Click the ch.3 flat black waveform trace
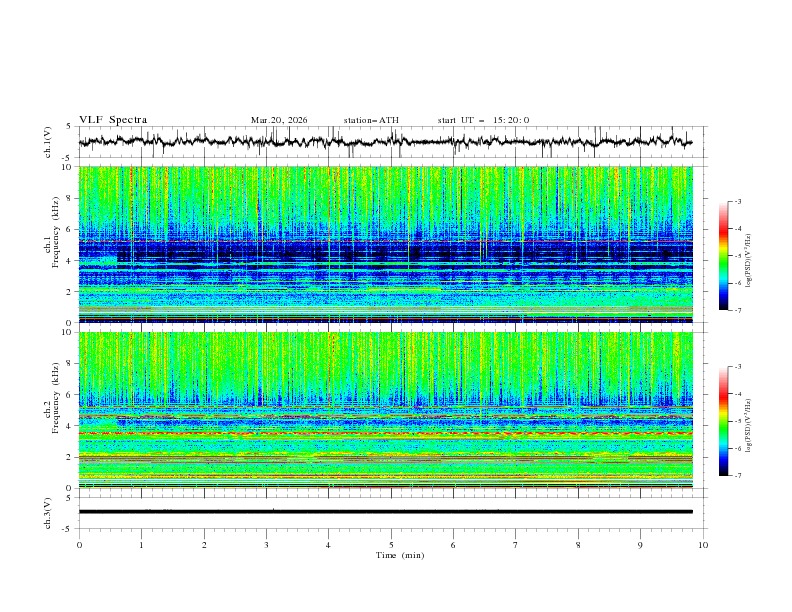This screenshot has width=792, height=612. point(386,512)
